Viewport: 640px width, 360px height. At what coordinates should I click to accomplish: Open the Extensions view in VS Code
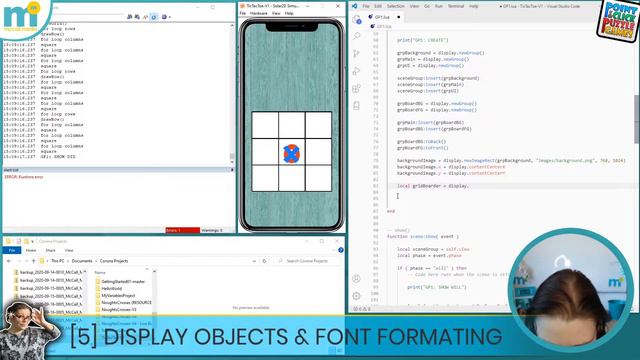(x=356, y=88)
